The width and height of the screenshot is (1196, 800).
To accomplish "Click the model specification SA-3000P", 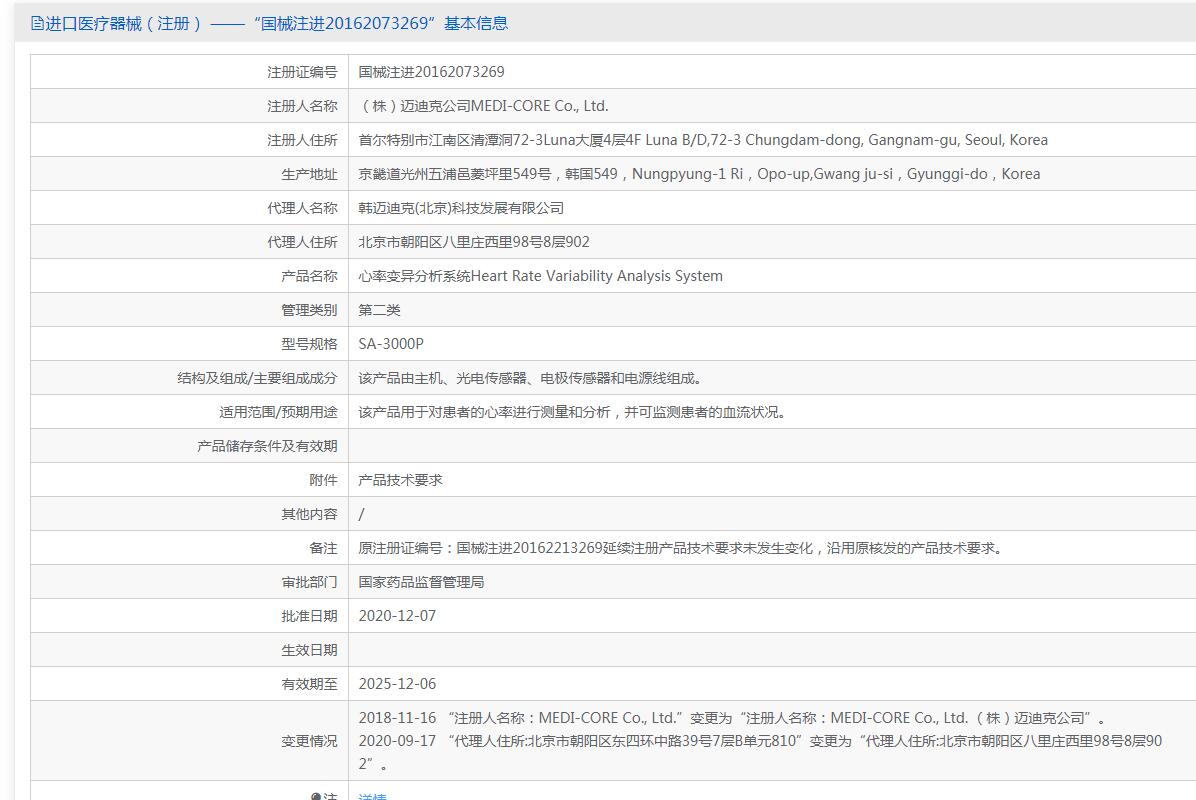I will click(391, 344).
